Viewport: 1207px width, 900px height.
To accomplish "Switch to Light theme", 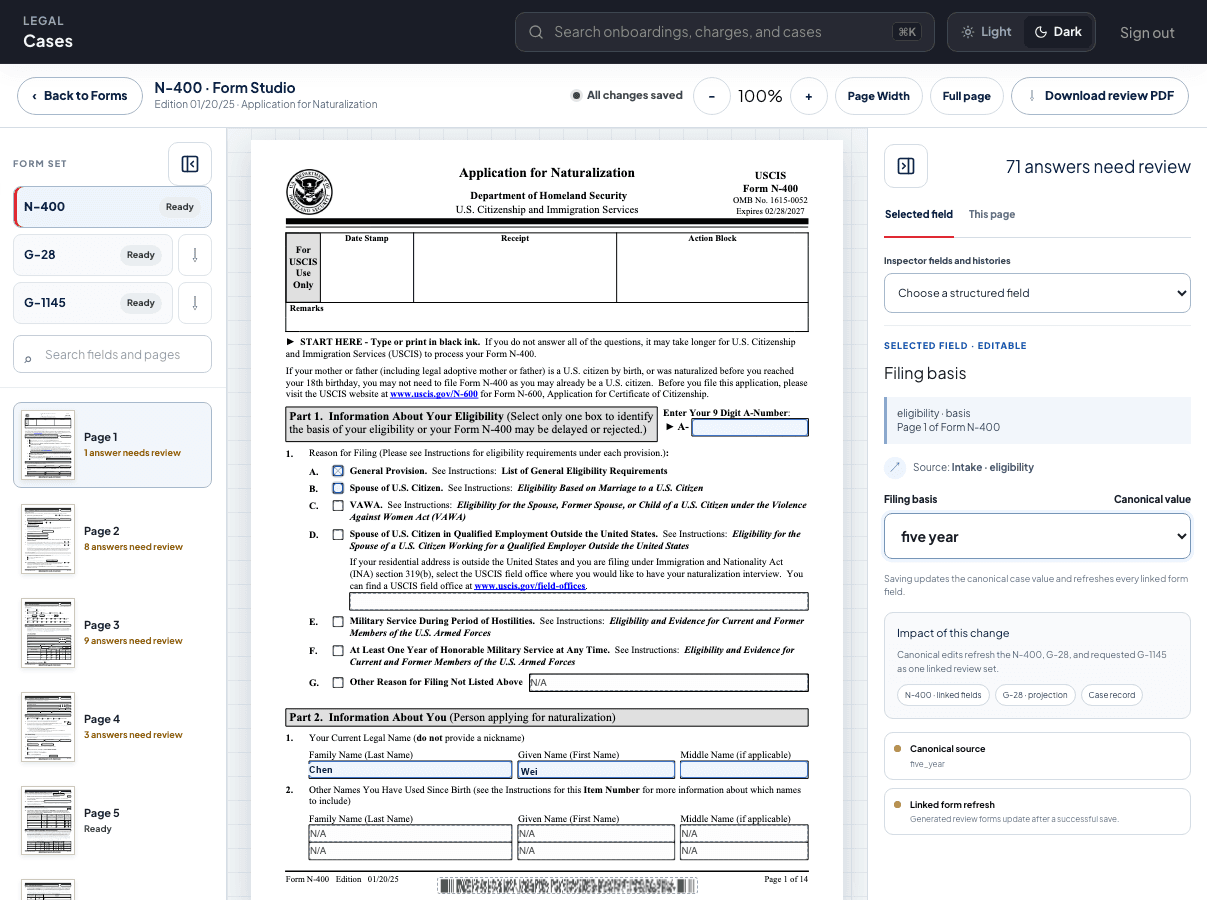I will pos(987,32).
